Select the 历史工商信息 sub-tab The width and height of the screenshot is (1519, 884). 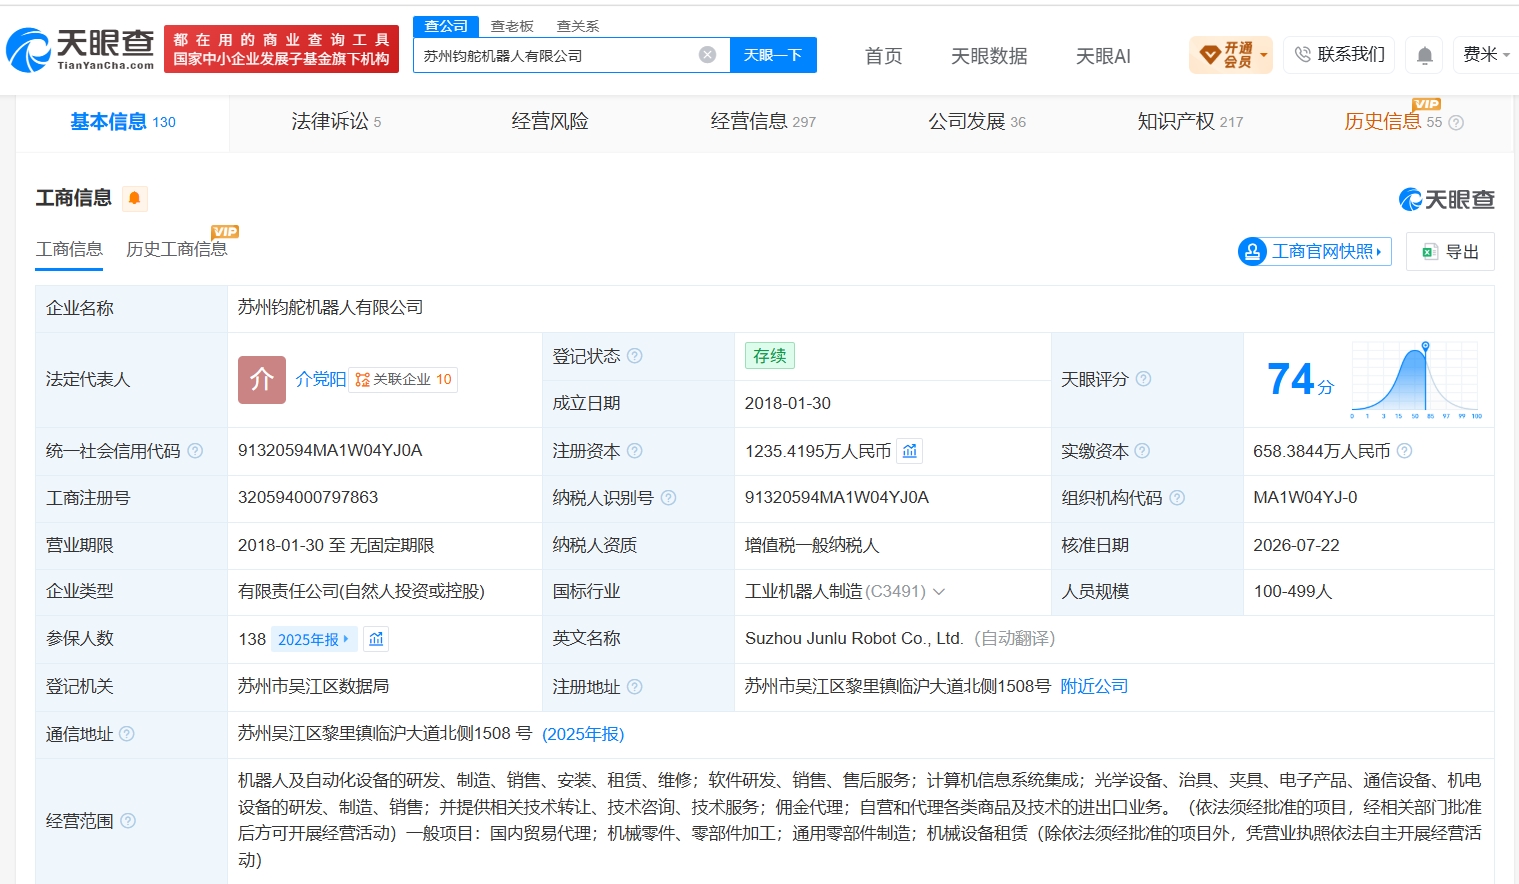[x=176, y=249]
